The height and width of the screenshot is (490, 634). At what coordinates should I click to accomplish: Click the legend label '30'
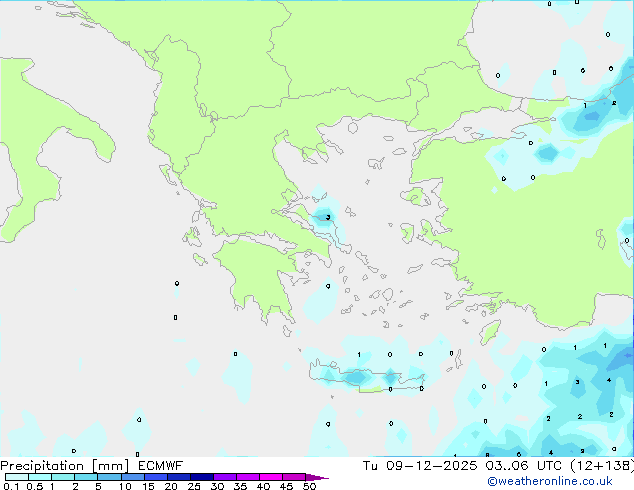(x=217, y=486)
